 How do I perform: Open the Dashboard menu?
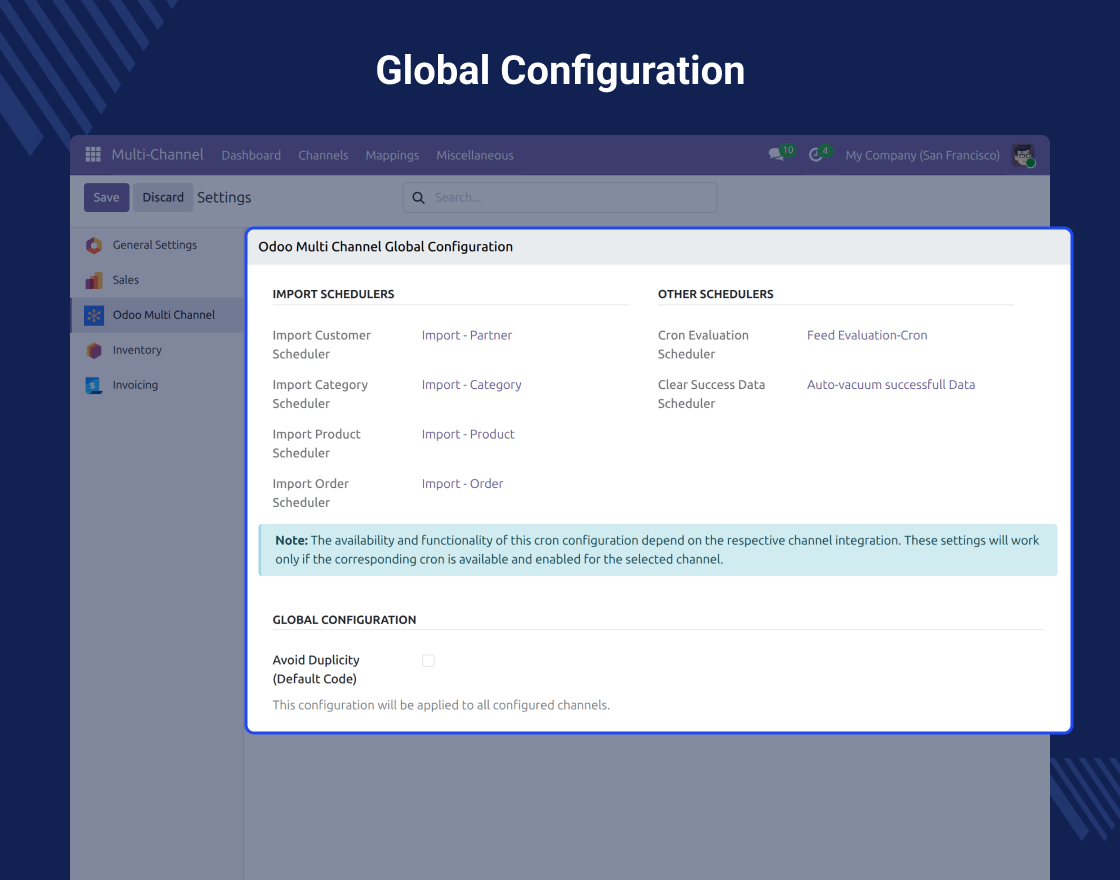(251, 155)
